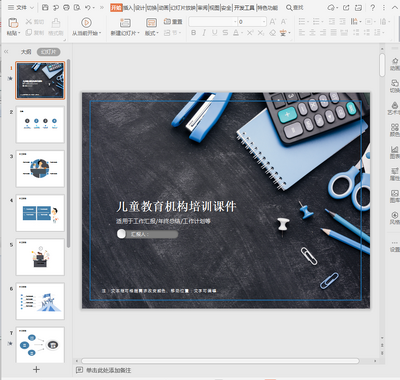The image size is (400, 380).
Task: Start slideshow from current slide play icon
Action: [x=86, y=23]
